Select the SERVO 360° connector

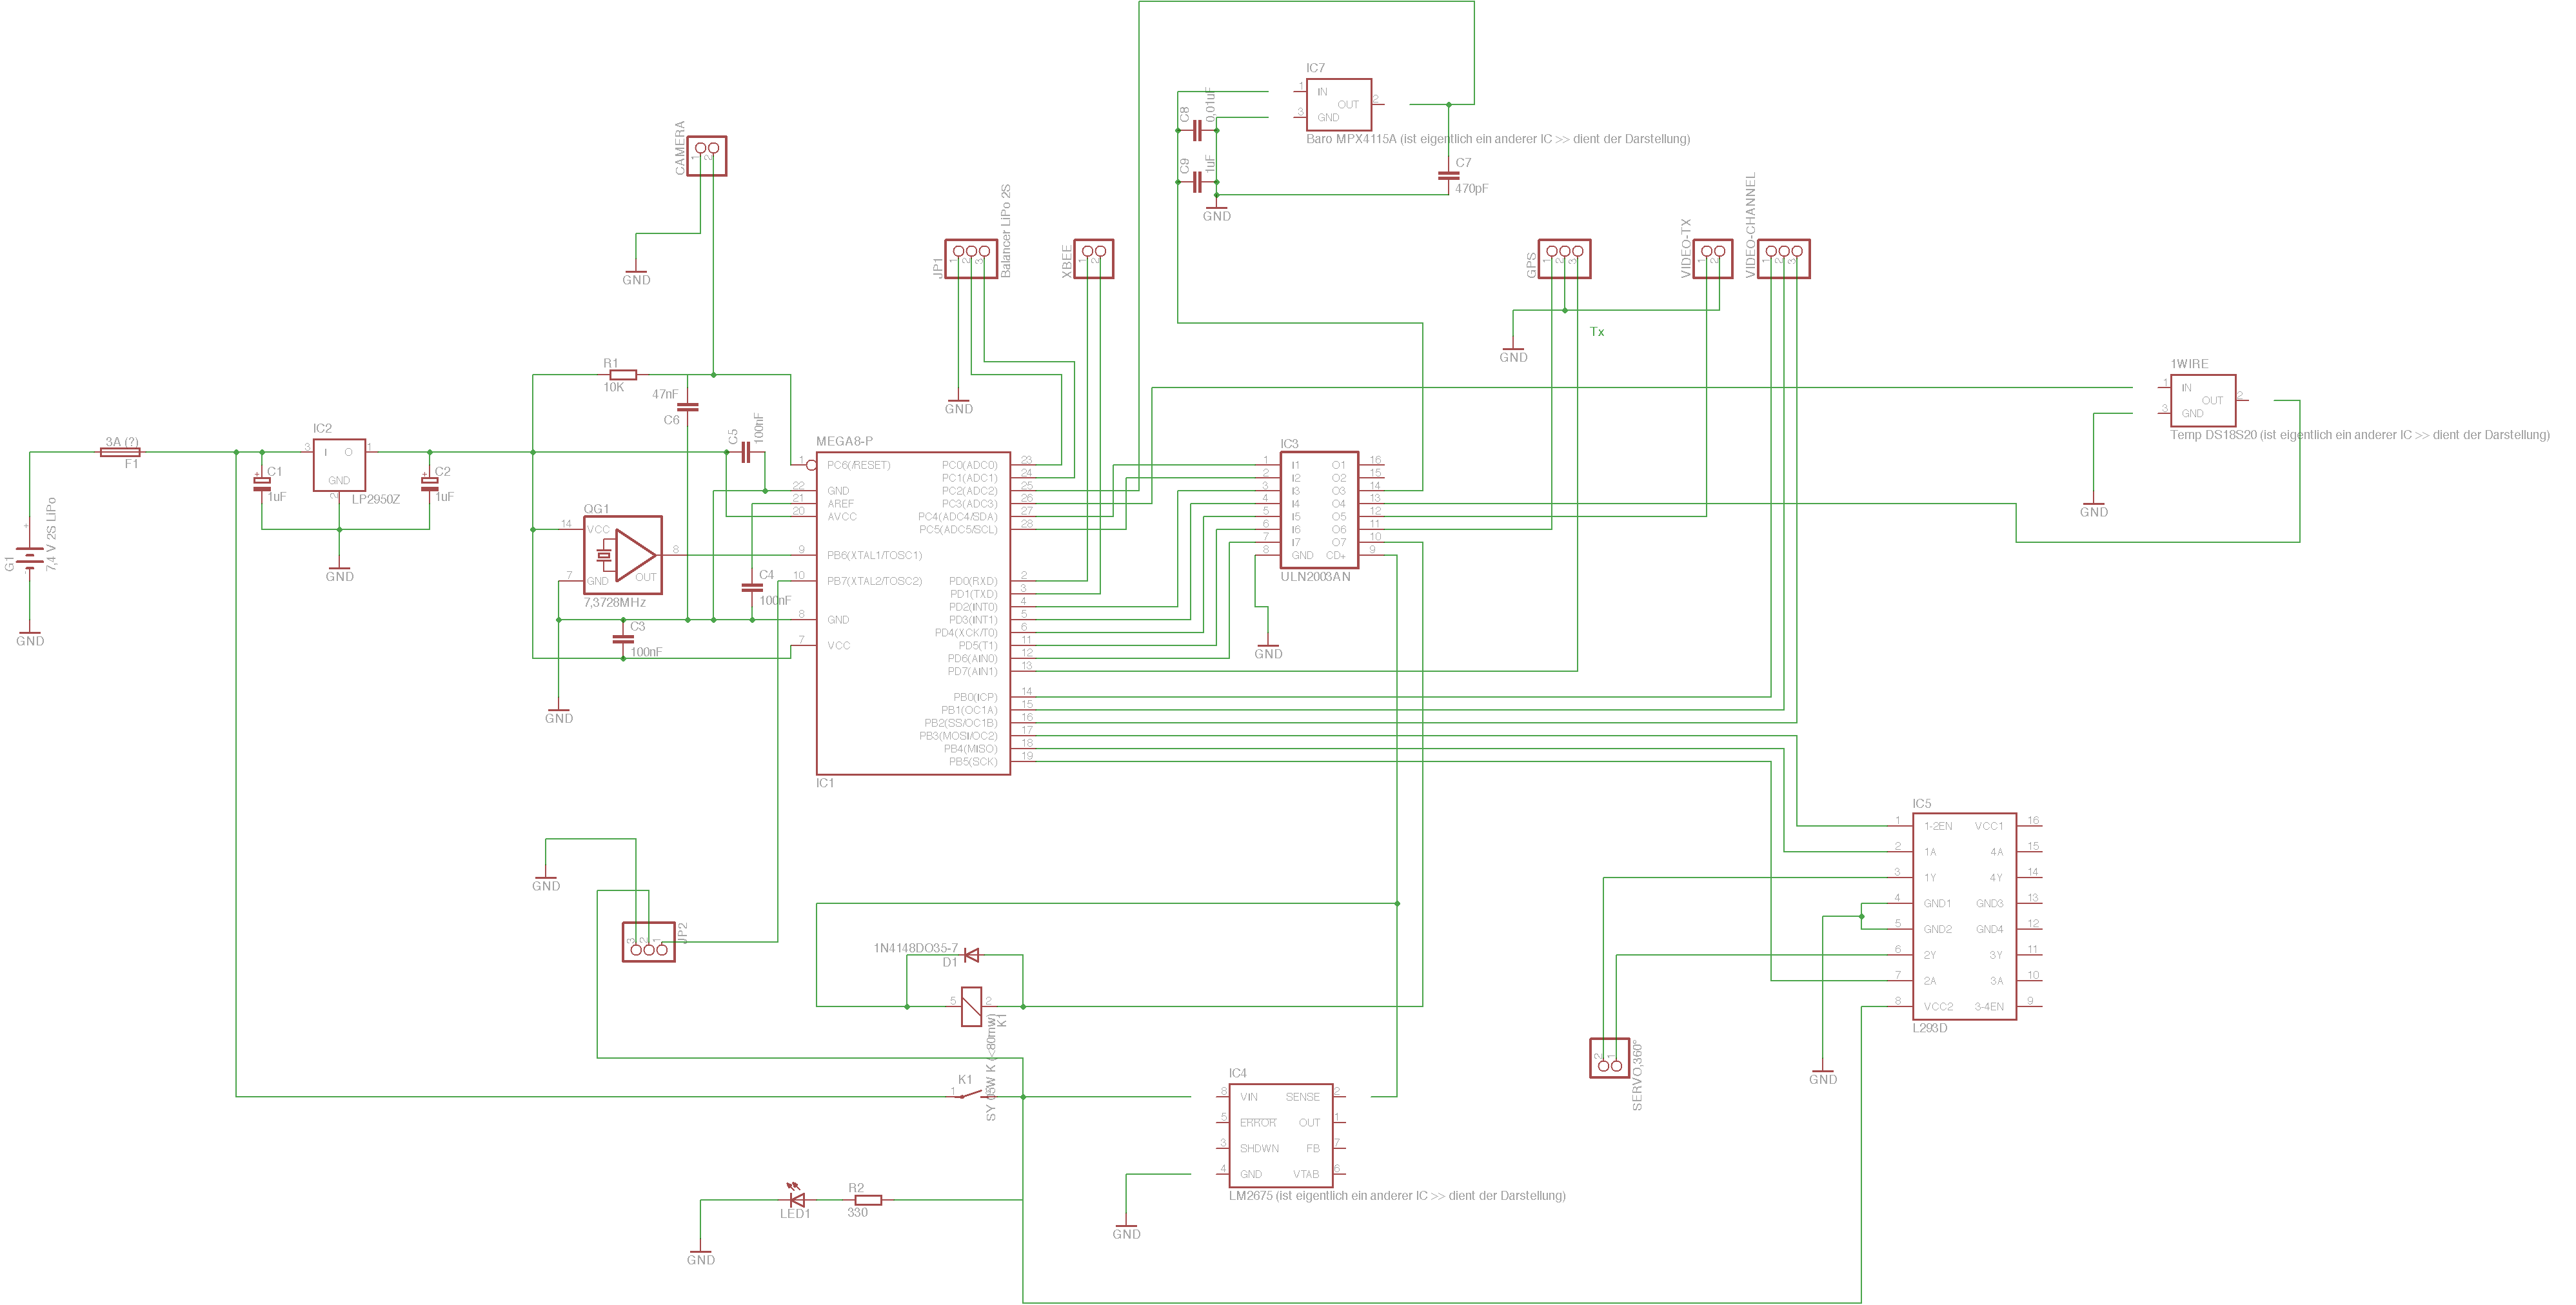pos(1609,1058)
